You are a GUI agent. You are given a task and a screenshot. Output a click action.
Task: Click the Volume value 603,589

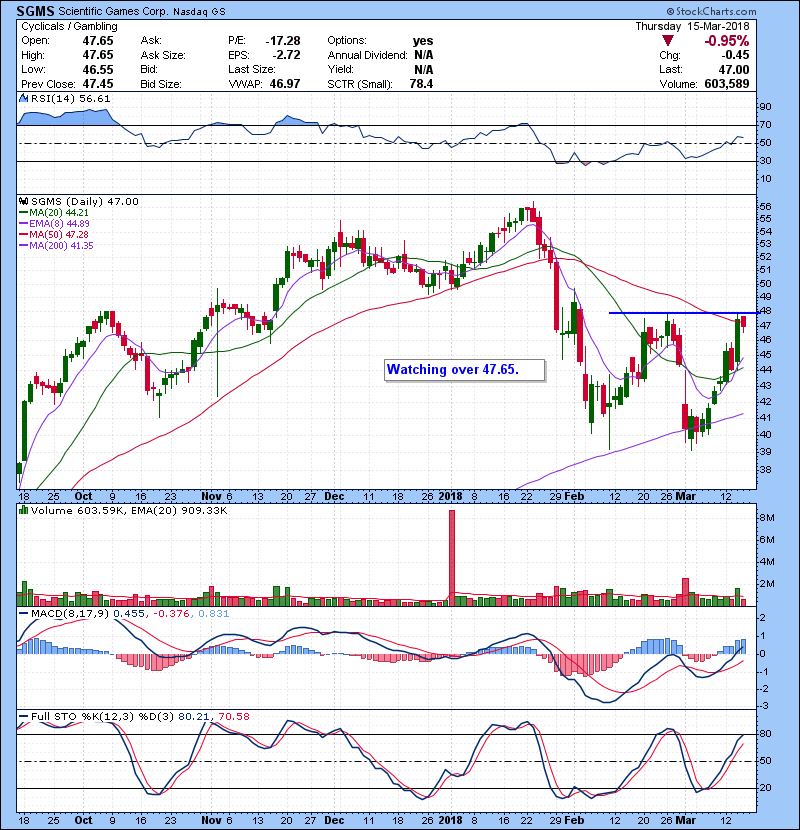point(726,84)
